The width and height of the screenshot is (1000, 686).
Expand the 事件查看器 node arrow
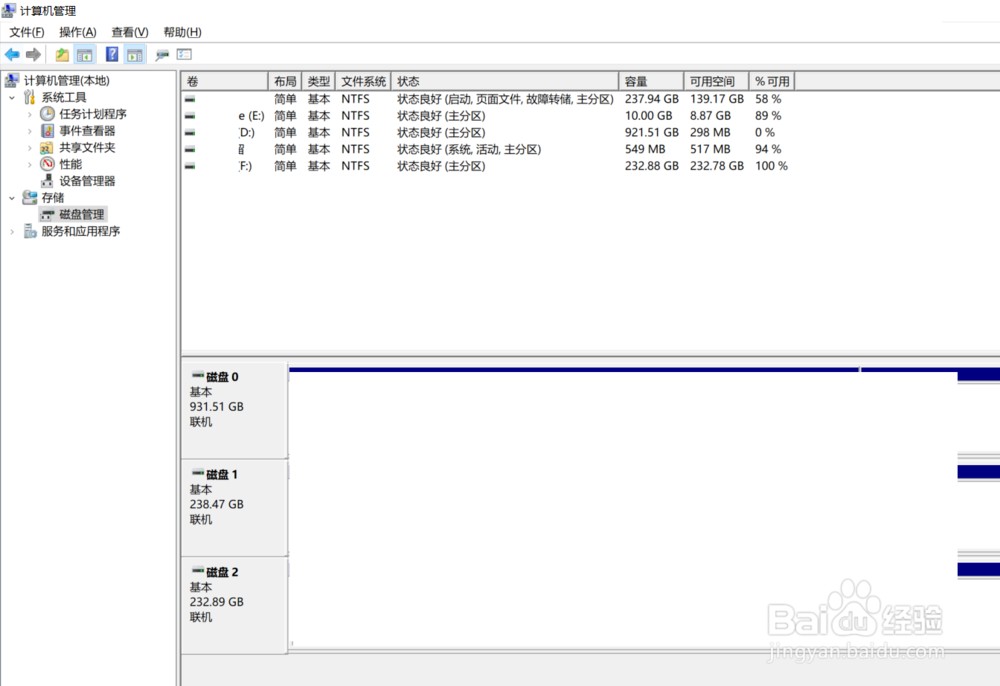point(29,131)
